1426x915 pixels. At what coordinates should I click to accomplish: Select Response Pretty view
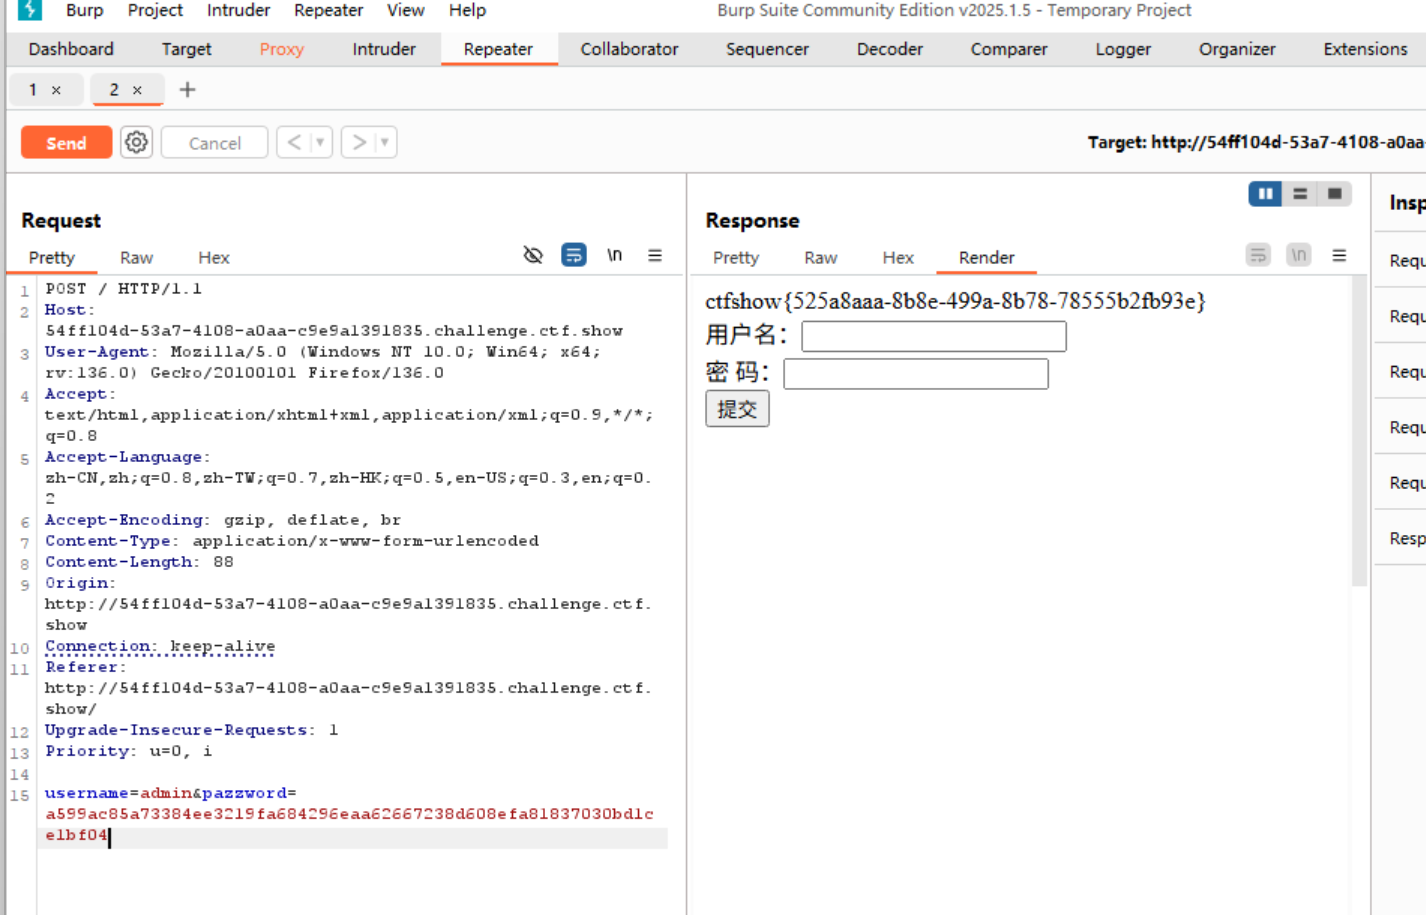pos(736,257)
